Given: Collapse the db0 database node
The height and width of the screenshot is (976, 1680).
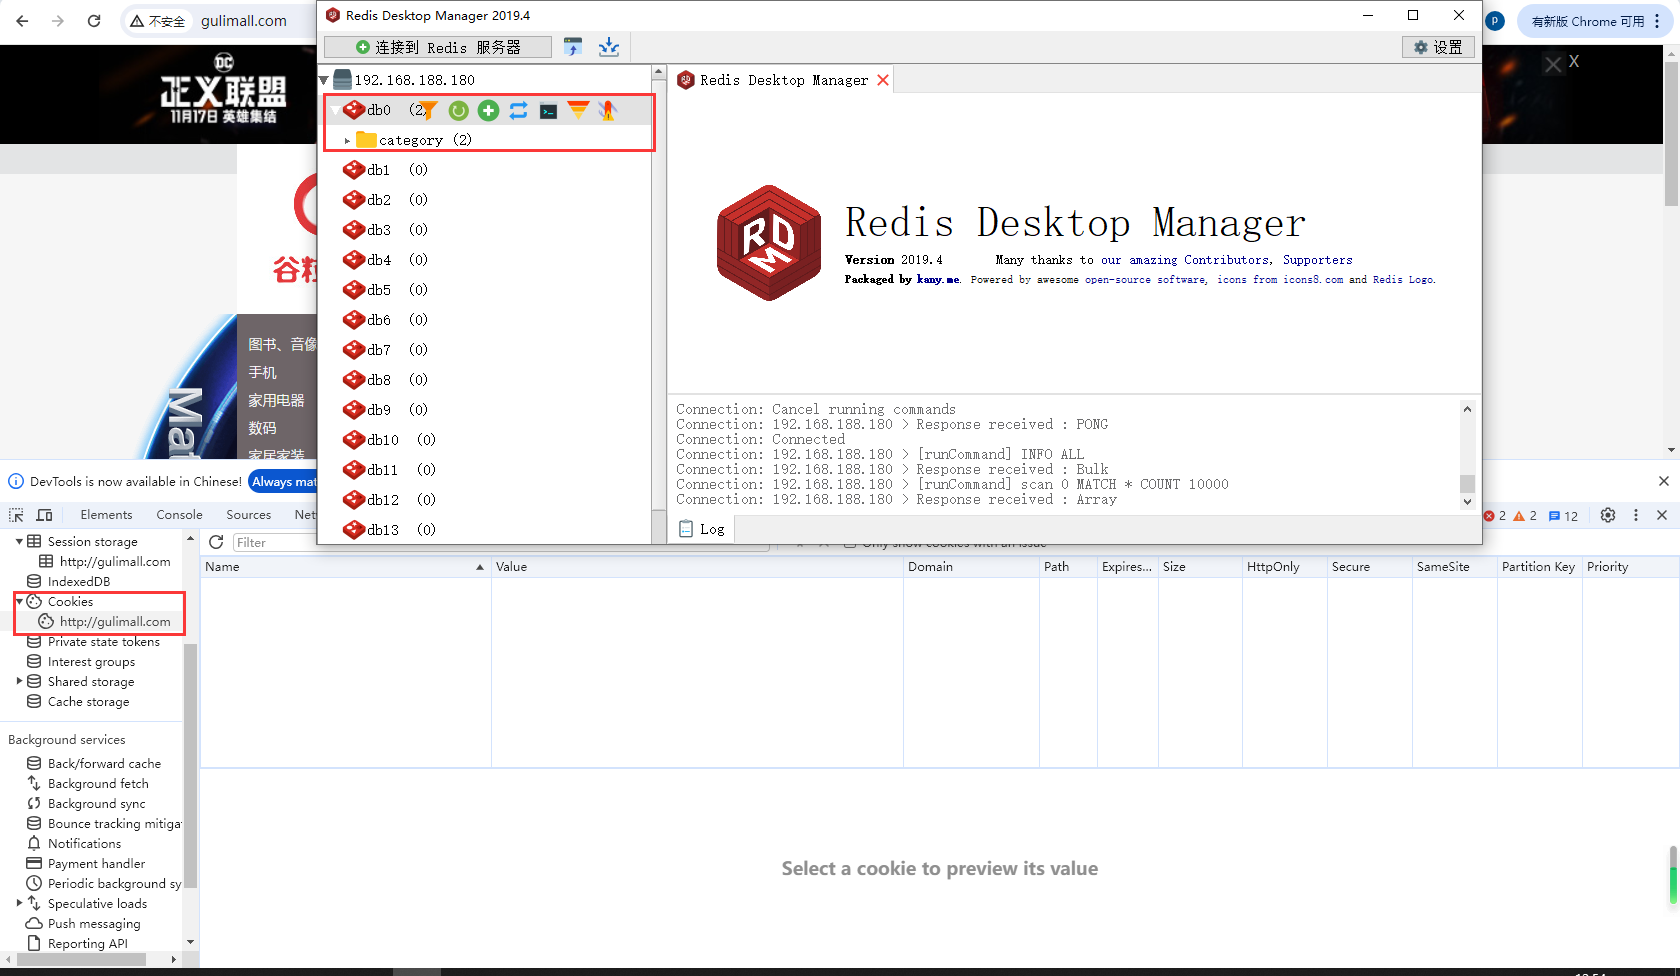Looking at the screenshot, I should 335,110.
